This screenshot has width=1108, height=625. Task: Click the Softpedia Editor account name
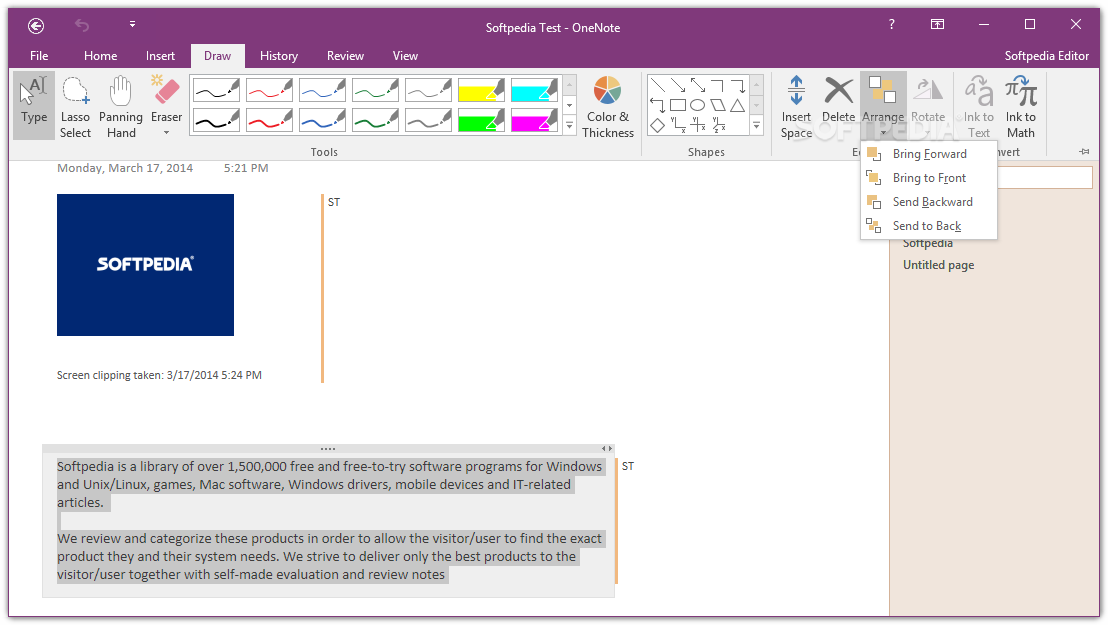[x=1047, y=56]
